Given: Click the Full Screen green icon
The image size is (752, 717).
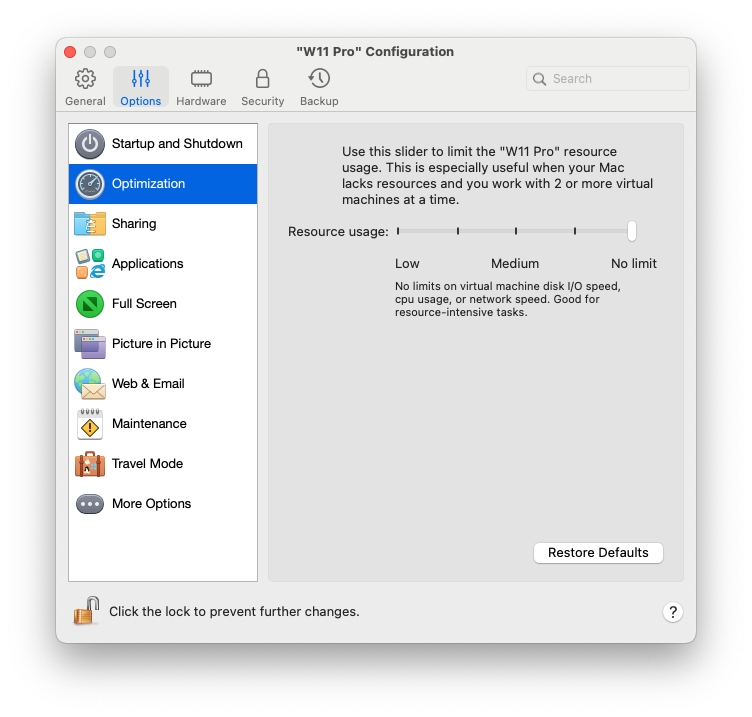Looking at the screenshot, I should pyautogui.click(x=90, y=304).
